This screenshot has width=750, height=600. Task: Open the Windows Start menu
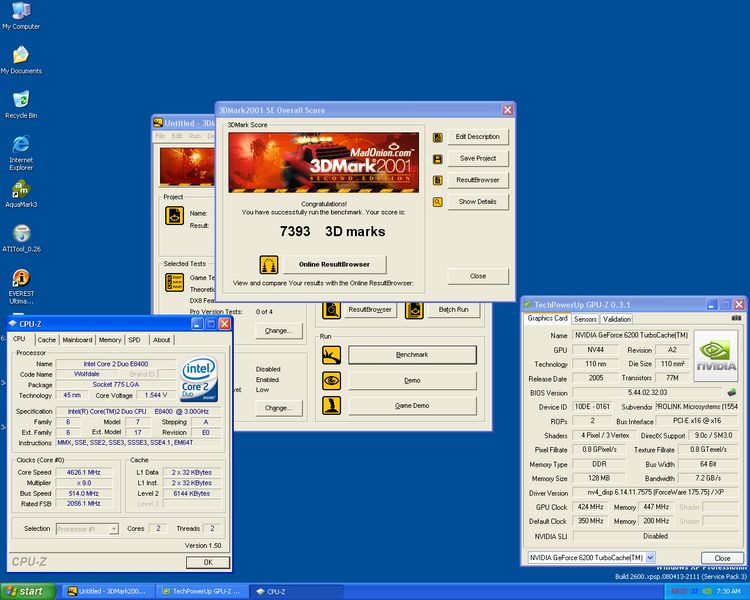pos(28,591)
